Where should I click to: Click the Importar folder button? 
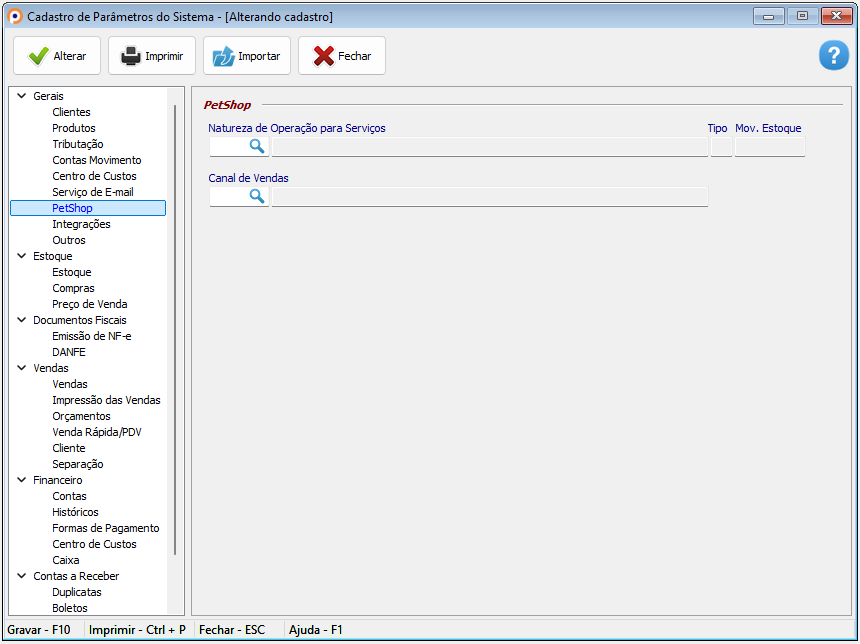point(247,56)
